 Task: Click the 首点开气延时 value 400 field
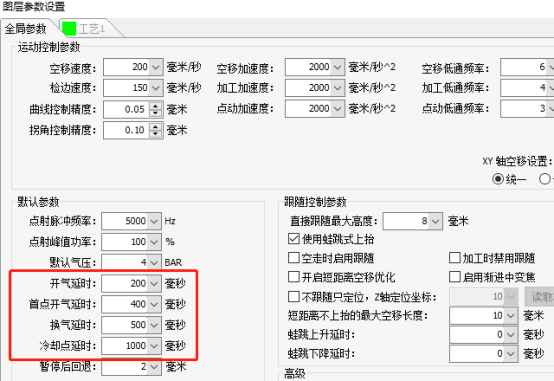coord(125,304)
